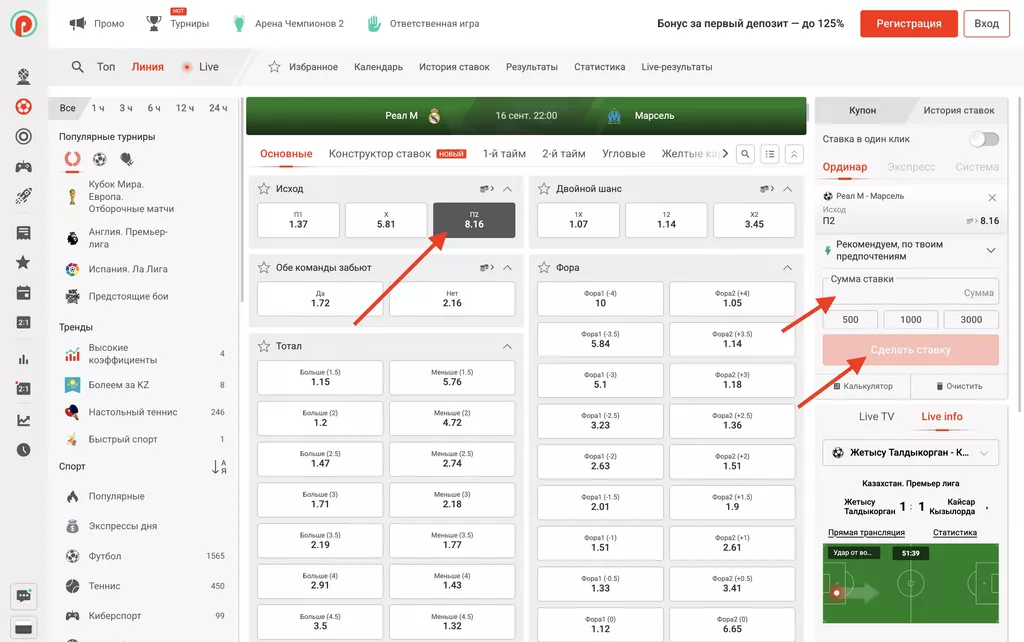This screenshot has height=642, width=1024.
Task: Select the 24 ч time filter
Action: (x=215, y=108)
